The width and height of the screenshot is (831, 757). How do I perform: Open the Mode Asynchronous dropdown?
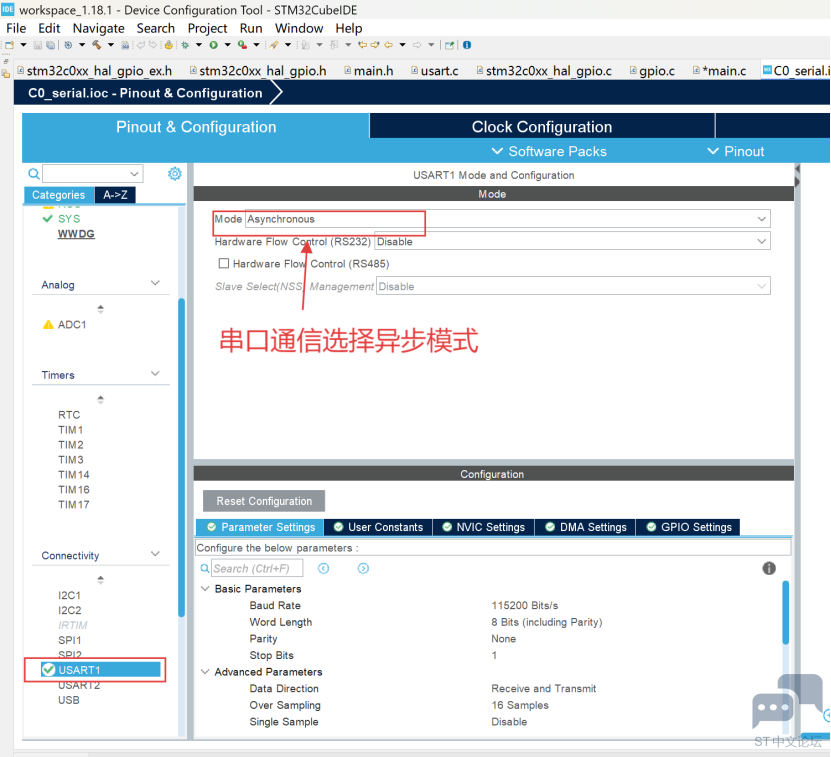(x=762, y=219)
